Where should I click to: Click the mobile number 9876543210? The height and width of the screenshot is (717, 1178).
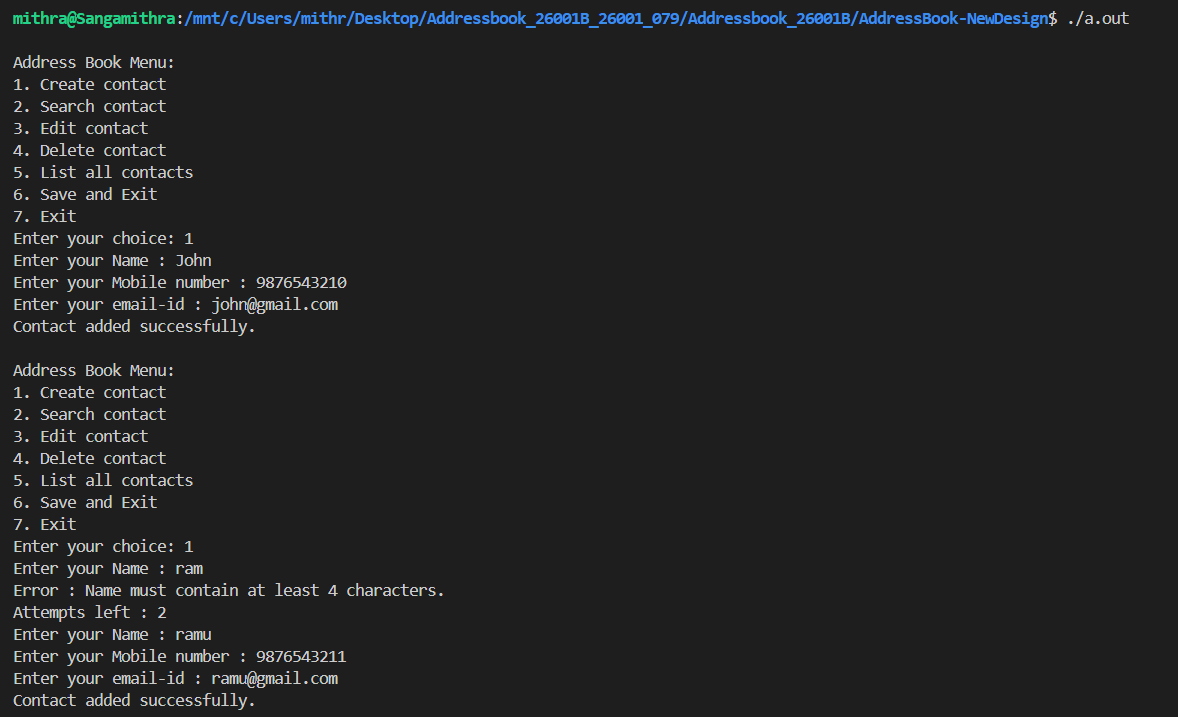coord(301,283)
